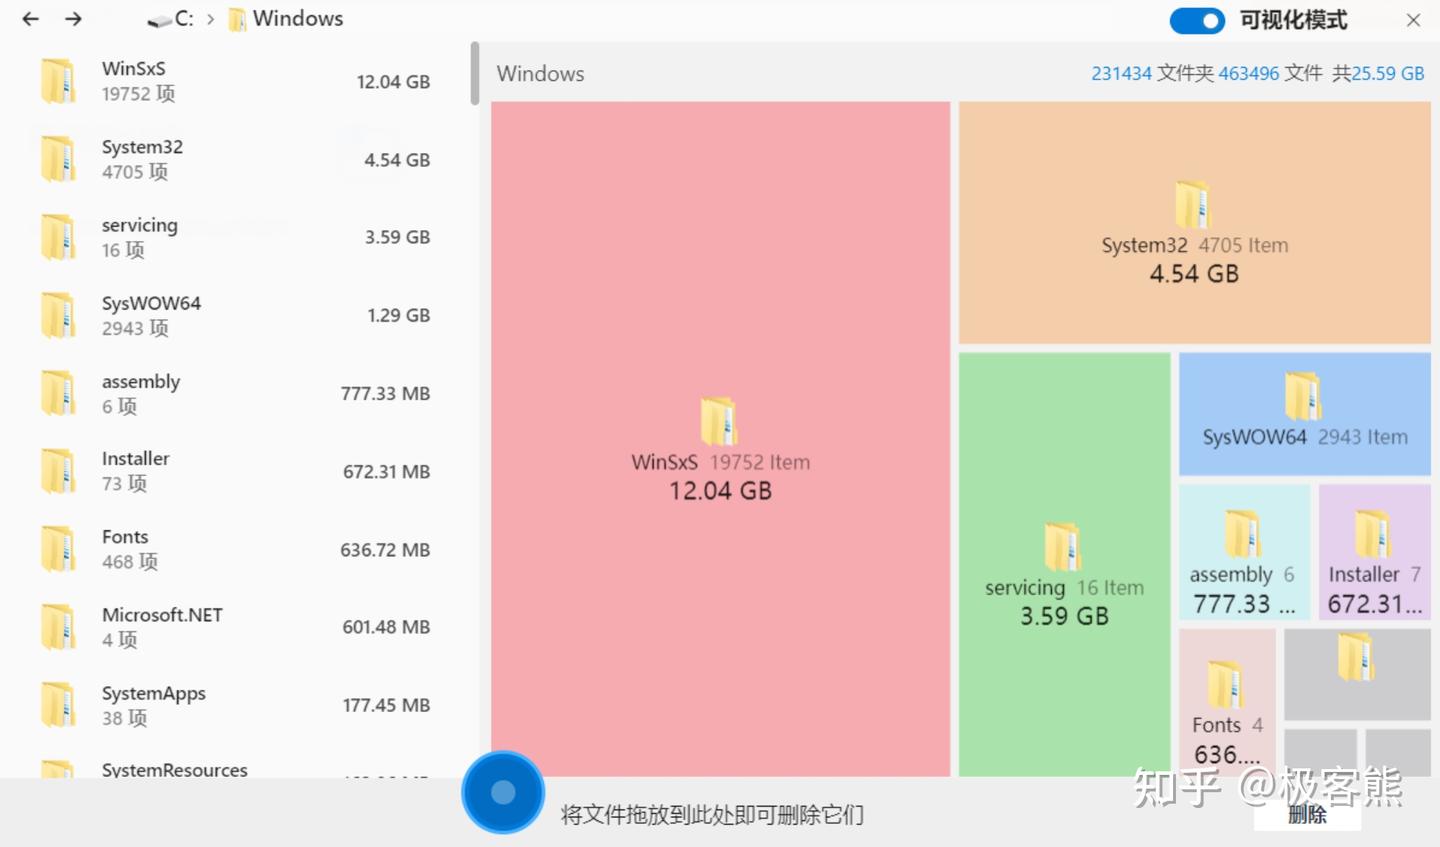Open the purple Installer treemap block

pos(1375,552)
